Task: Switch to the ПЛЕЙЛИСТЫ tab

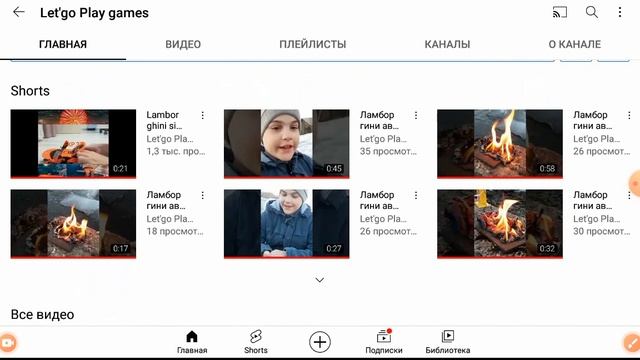Action: (313, 44)
